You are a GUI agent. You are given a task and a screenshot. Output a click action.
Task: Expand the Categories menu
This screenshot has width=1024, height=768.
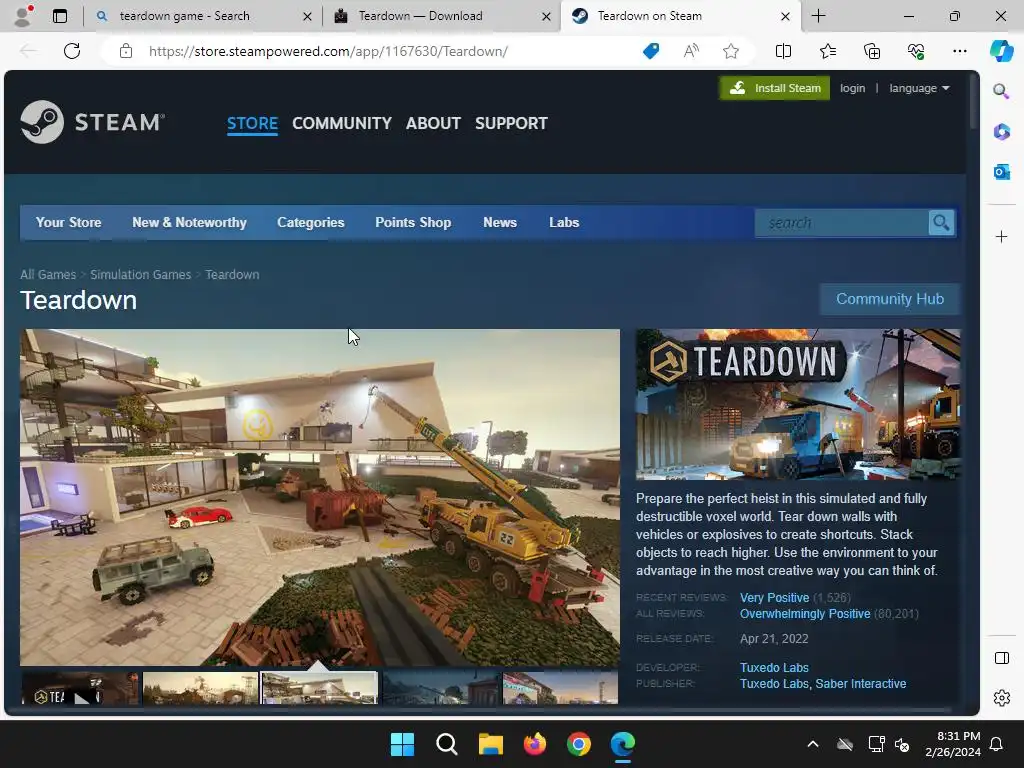(x=311, y=223)
